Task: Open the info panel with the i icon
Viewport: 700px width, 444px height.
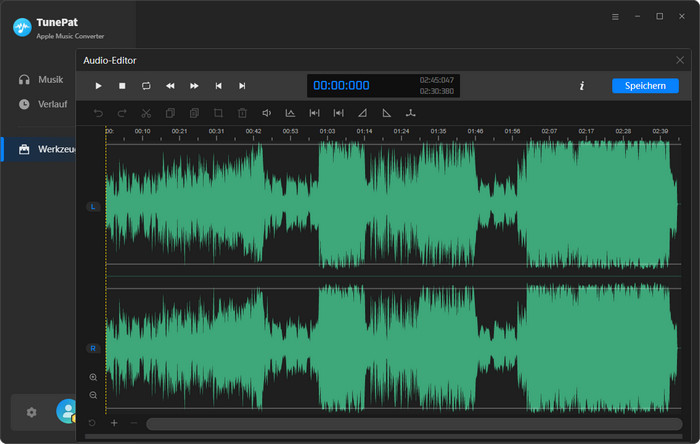Action: click(x=582, y=86)
